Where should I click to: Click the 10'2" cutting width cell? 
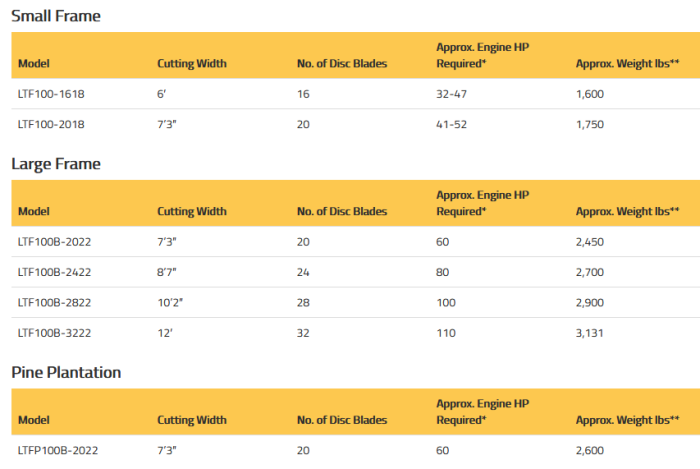[x=171, y=302]
